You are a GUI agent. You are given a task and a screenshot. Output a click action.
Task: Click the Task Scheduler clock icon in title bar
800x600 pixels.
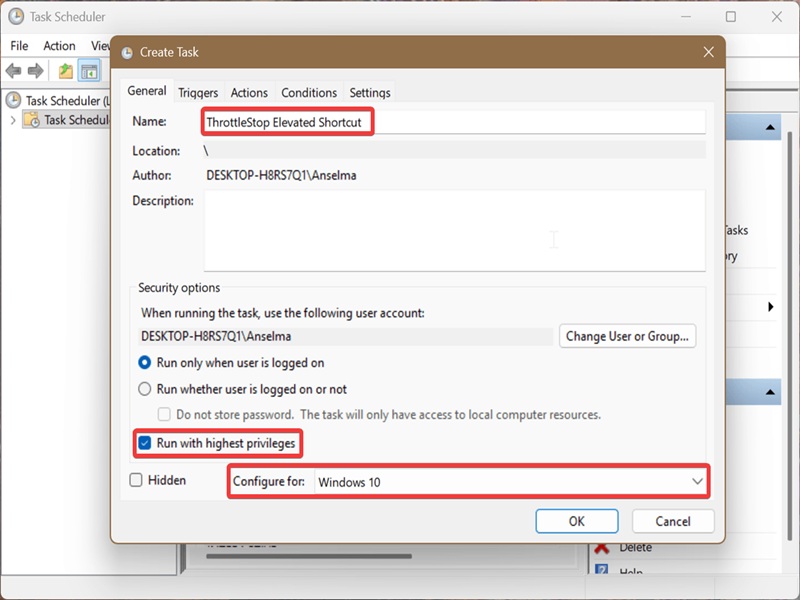(x=16, y=16)
